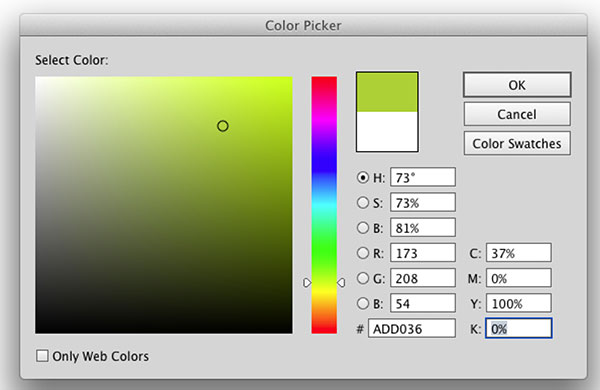
Task: Dismiss dialog with Cancel button
Action: point(517,114)
